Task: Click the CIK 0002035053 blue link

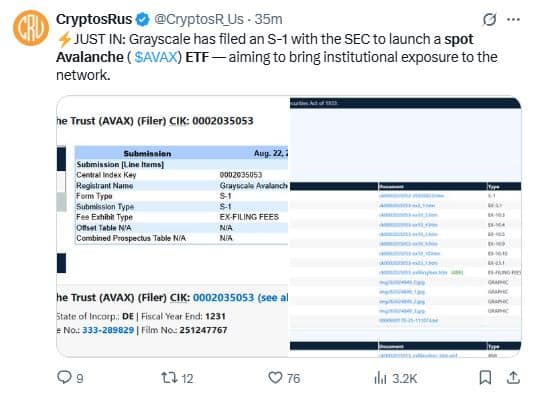Action: click(223, 298)
